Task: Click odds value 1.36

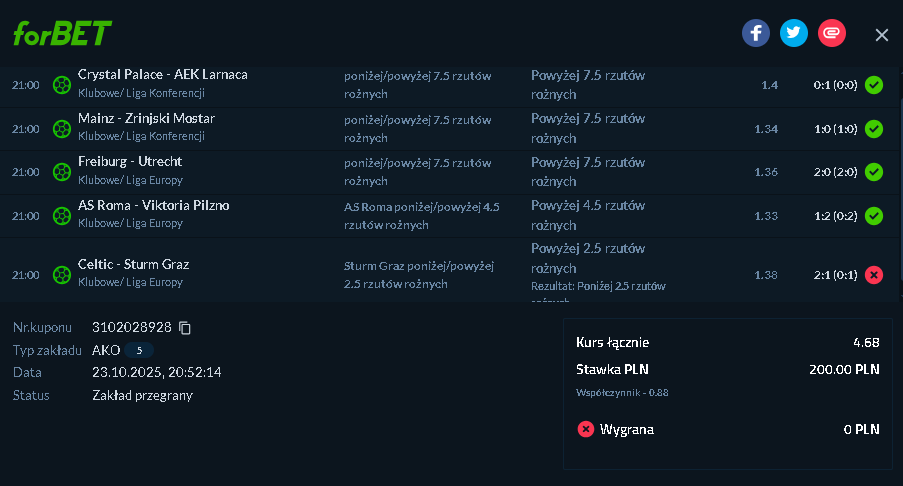Action: [x=766, y=172]
